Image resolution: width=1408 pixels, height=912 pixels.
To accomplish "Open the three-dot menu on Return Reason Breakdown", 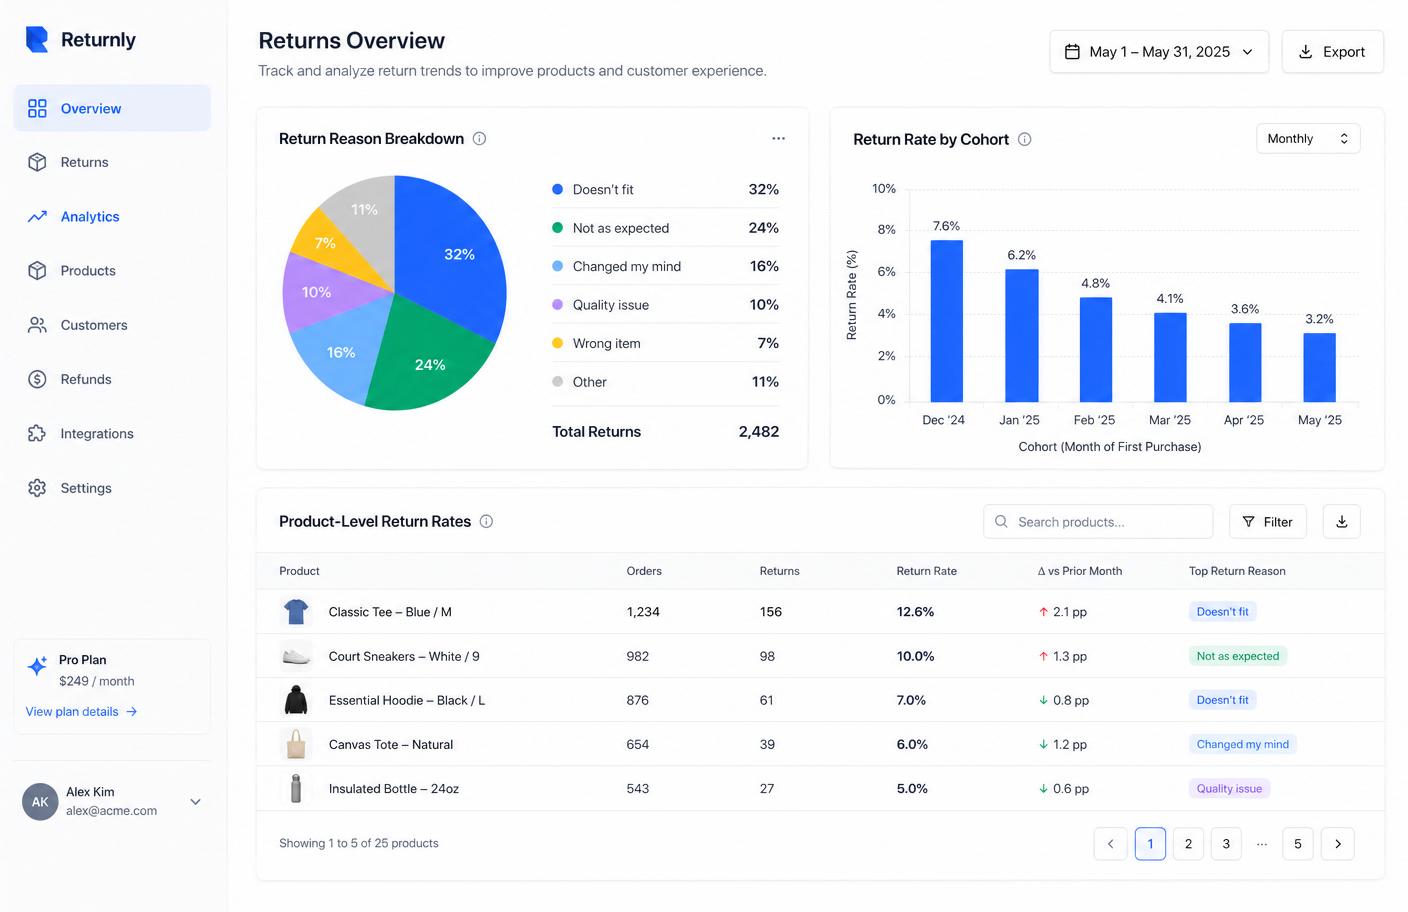I will point(778,138).
